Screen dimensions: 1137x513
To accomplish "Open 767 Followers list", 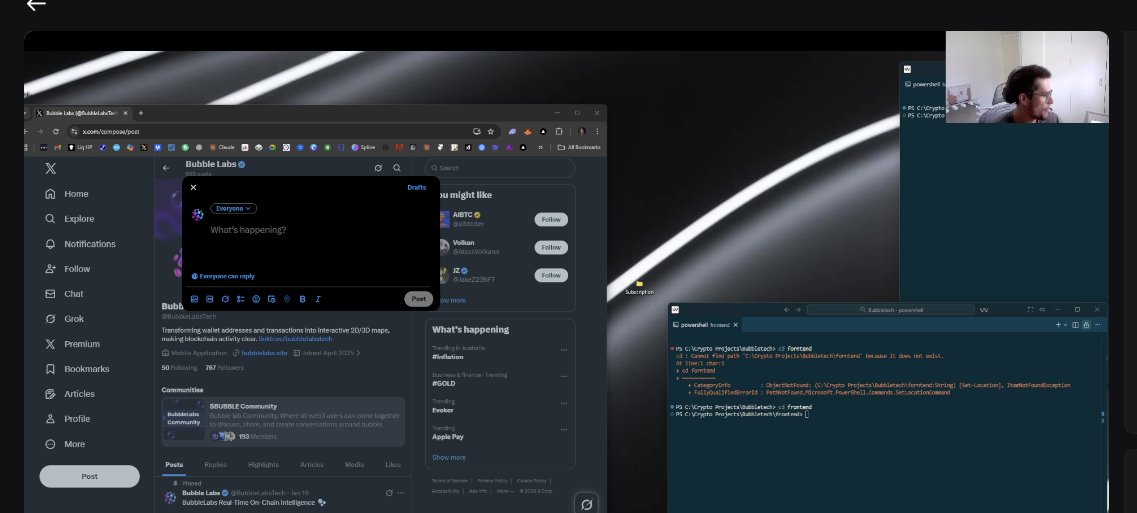I will click(224, 368).
